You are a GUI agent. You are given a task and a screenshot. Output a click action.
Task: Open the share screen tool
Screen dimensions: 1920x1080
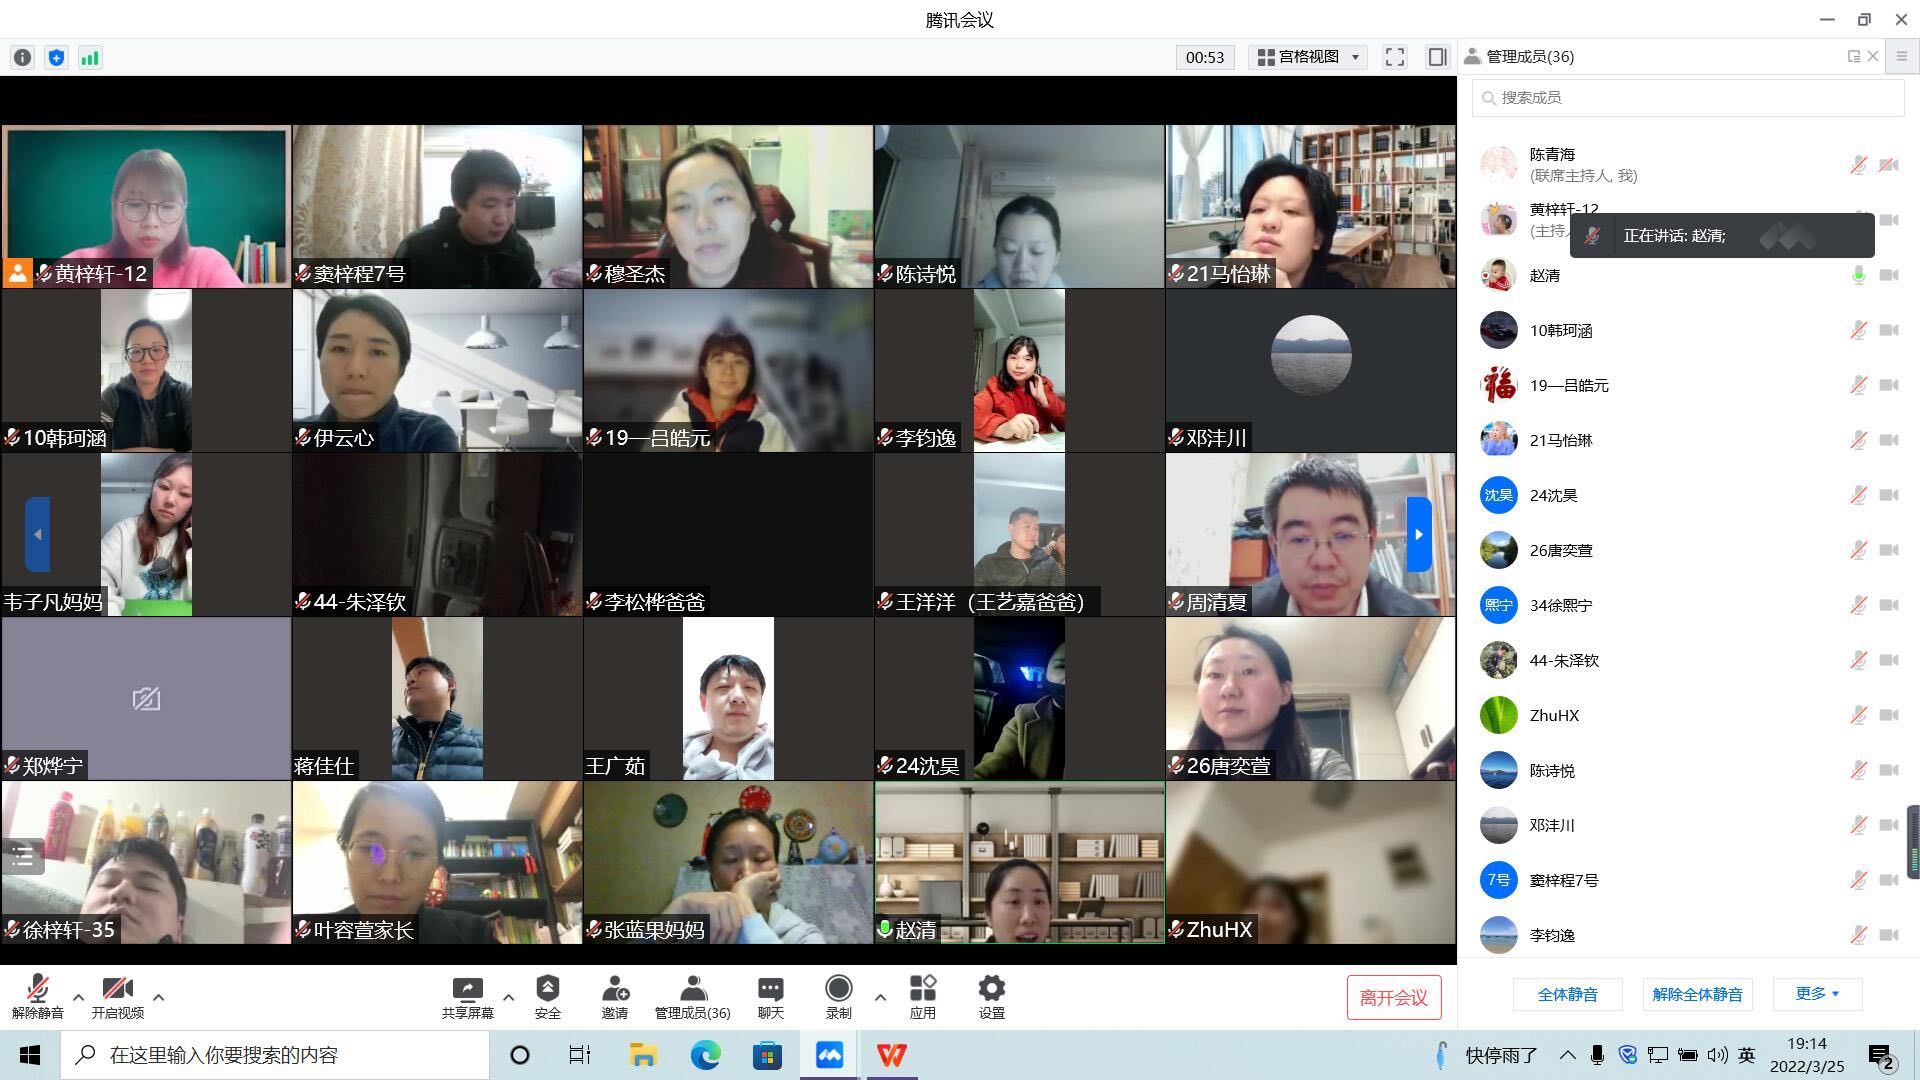(467, 997)
